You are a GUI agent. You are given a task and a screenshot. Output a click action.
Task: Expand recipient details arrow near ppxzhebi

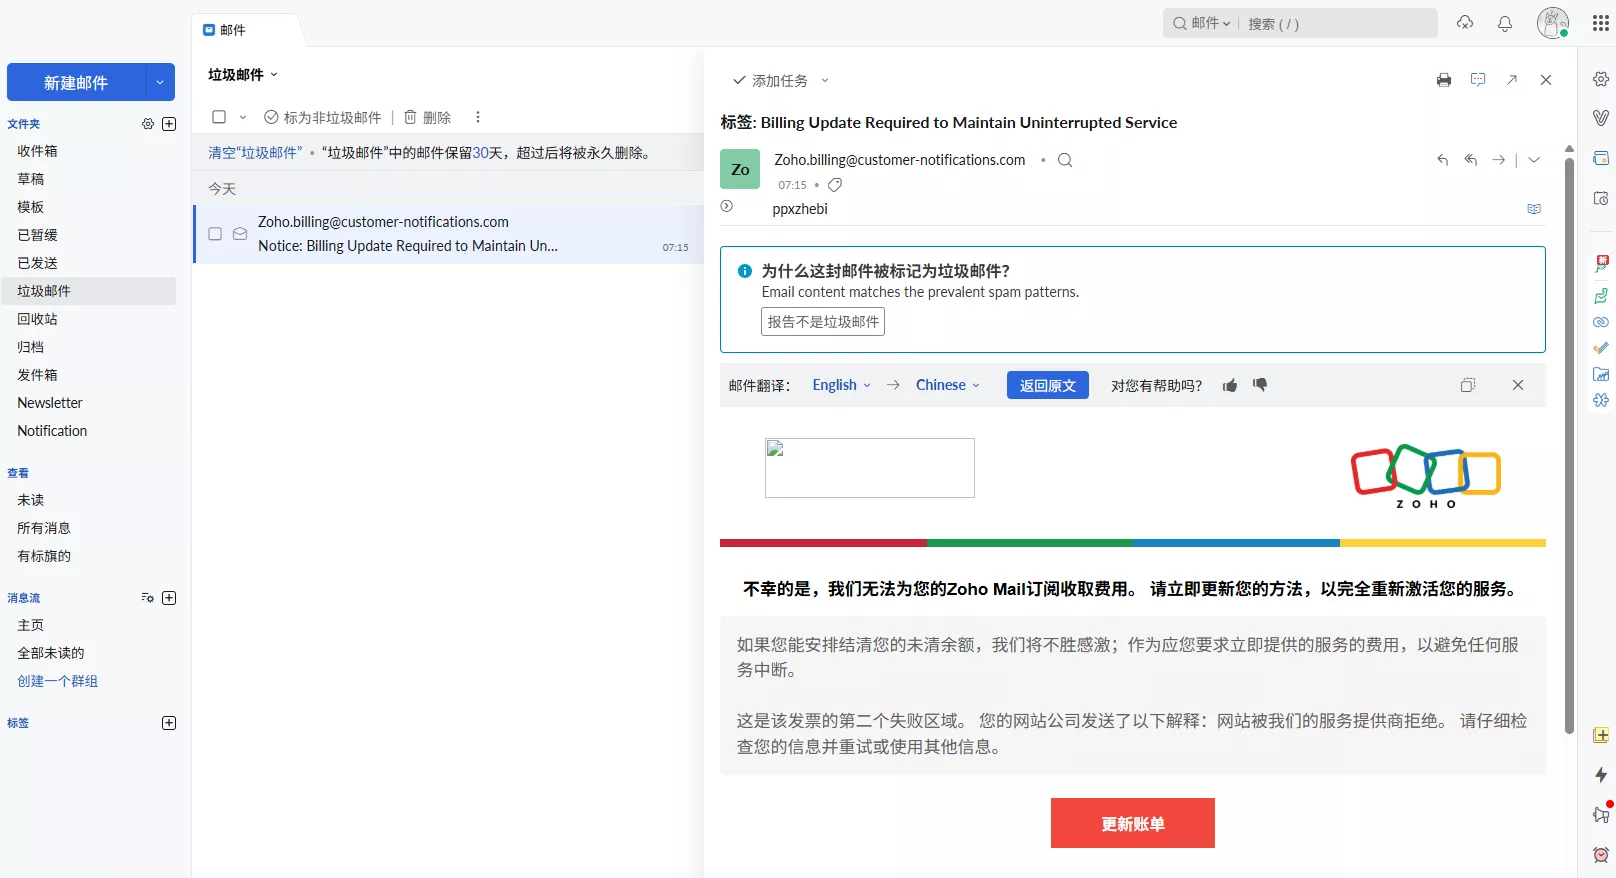[x=727, y=206]
